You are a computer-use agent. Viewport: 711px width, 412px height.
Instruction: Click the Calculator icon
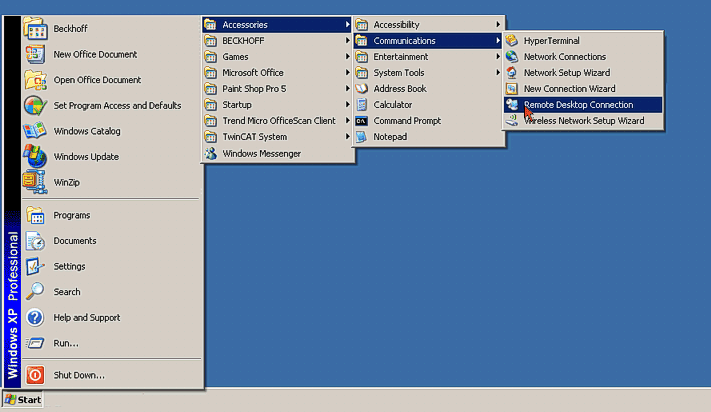pos(361,105)
